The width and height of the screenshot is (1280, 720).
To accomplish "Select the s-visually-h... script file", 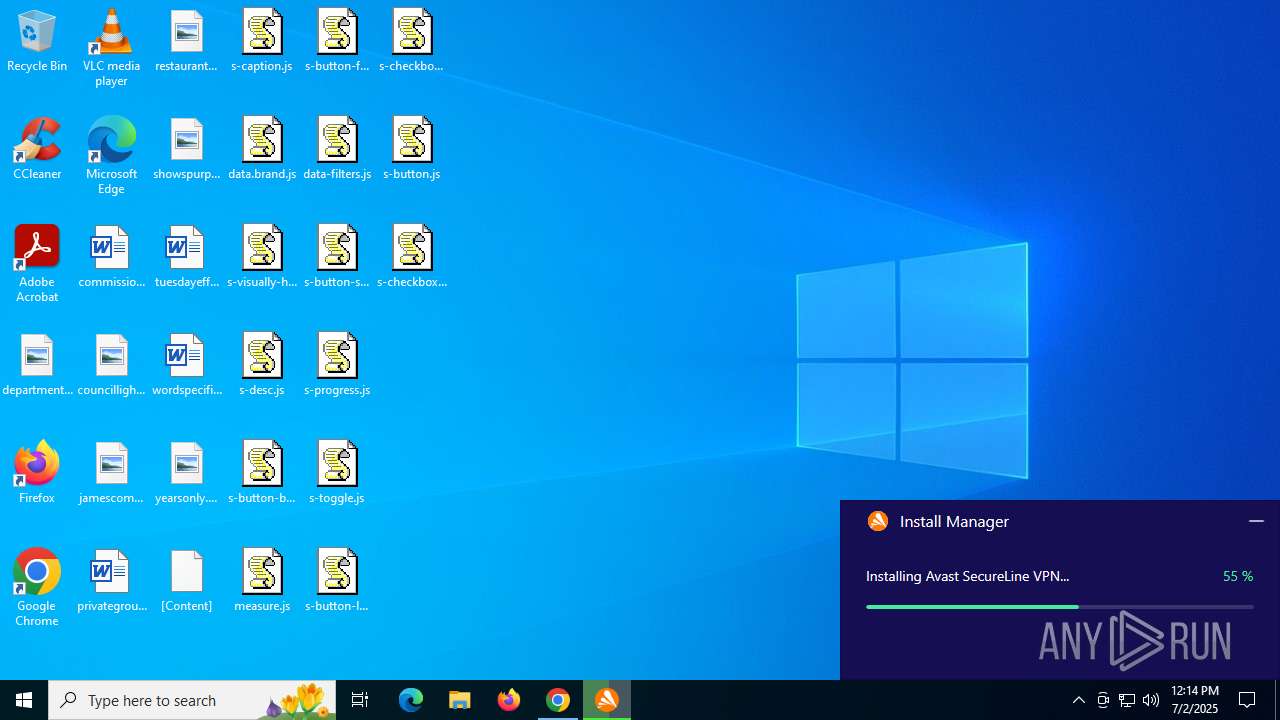I will coord(262,257).
